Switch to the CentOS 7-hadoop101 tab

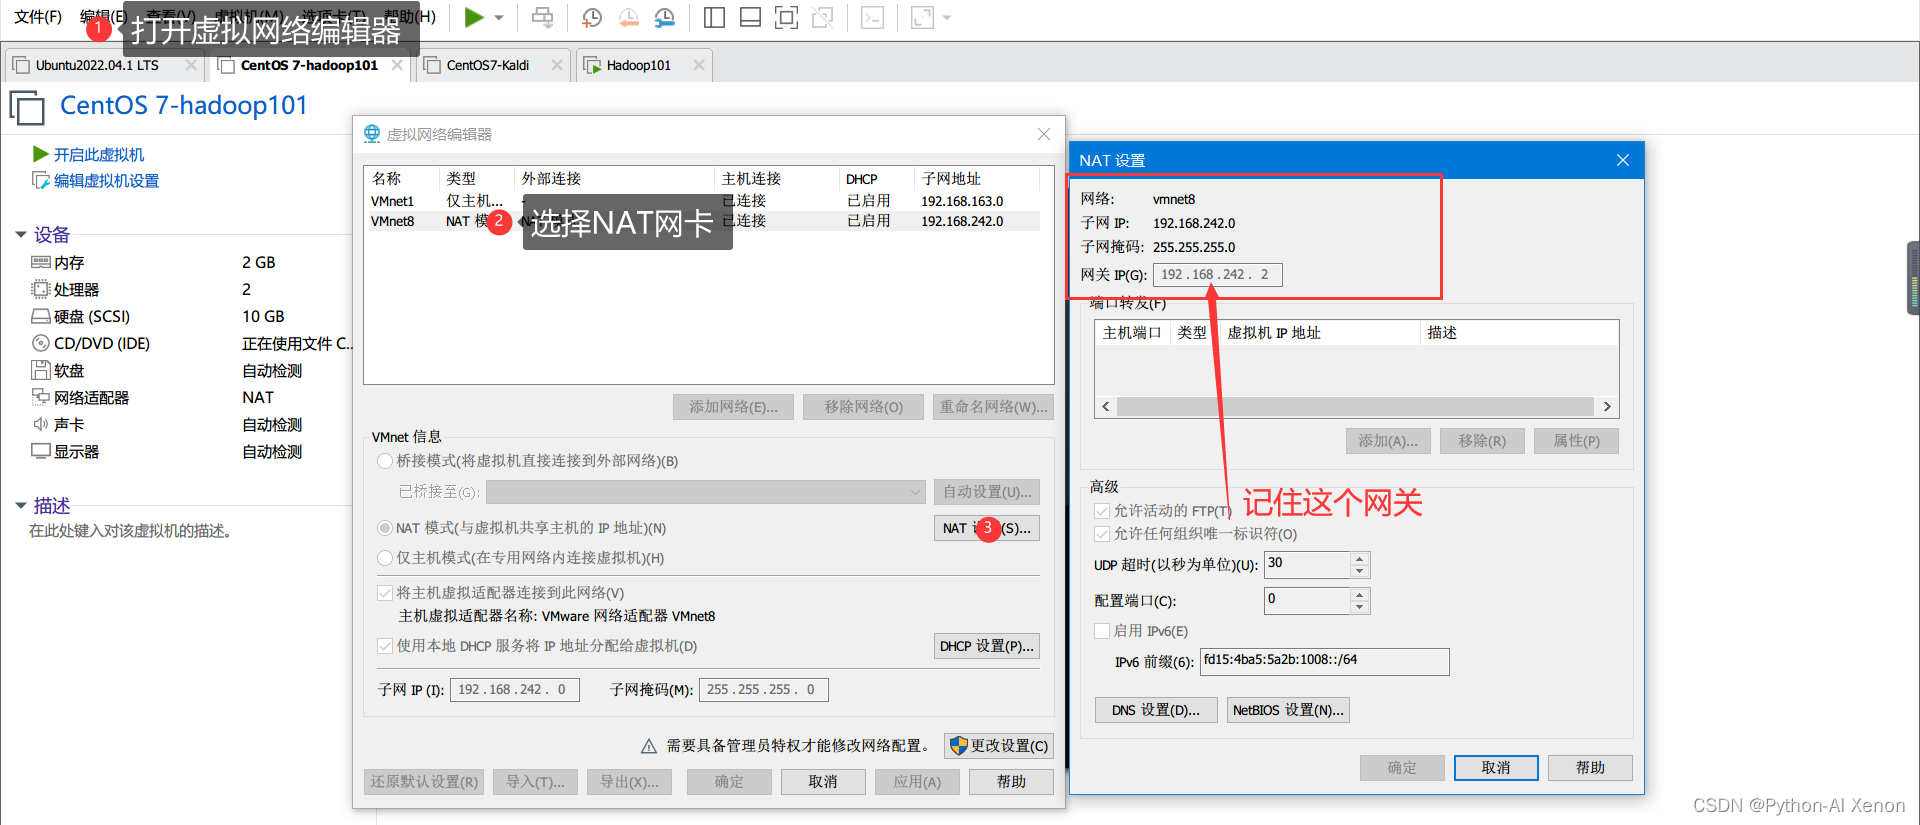click(x=309, y=65)
